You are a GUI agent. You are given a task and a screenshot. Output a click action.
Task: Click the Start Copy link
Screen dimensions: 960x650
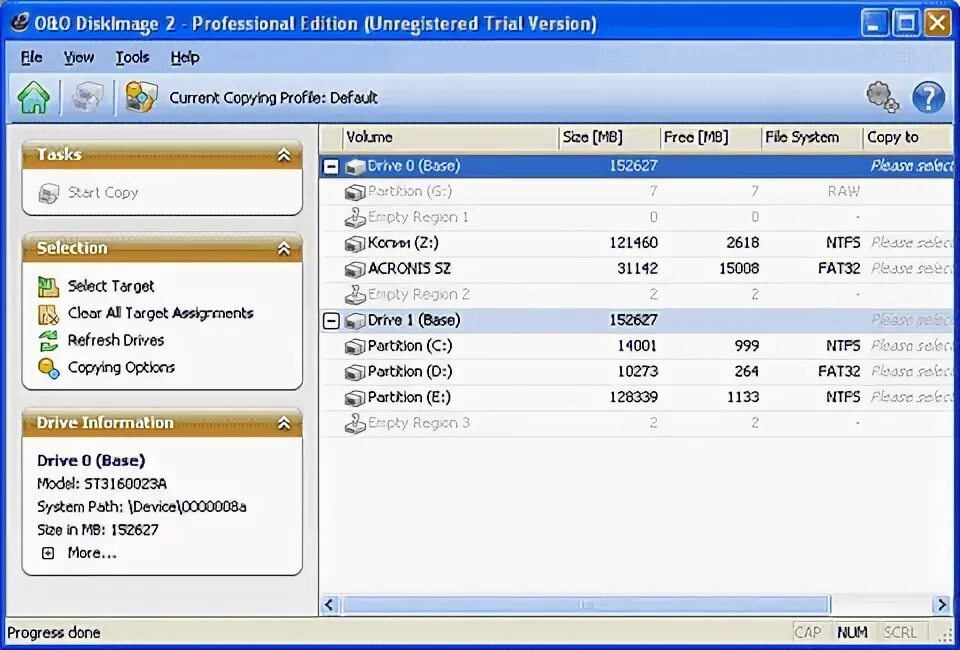point(103,193)
